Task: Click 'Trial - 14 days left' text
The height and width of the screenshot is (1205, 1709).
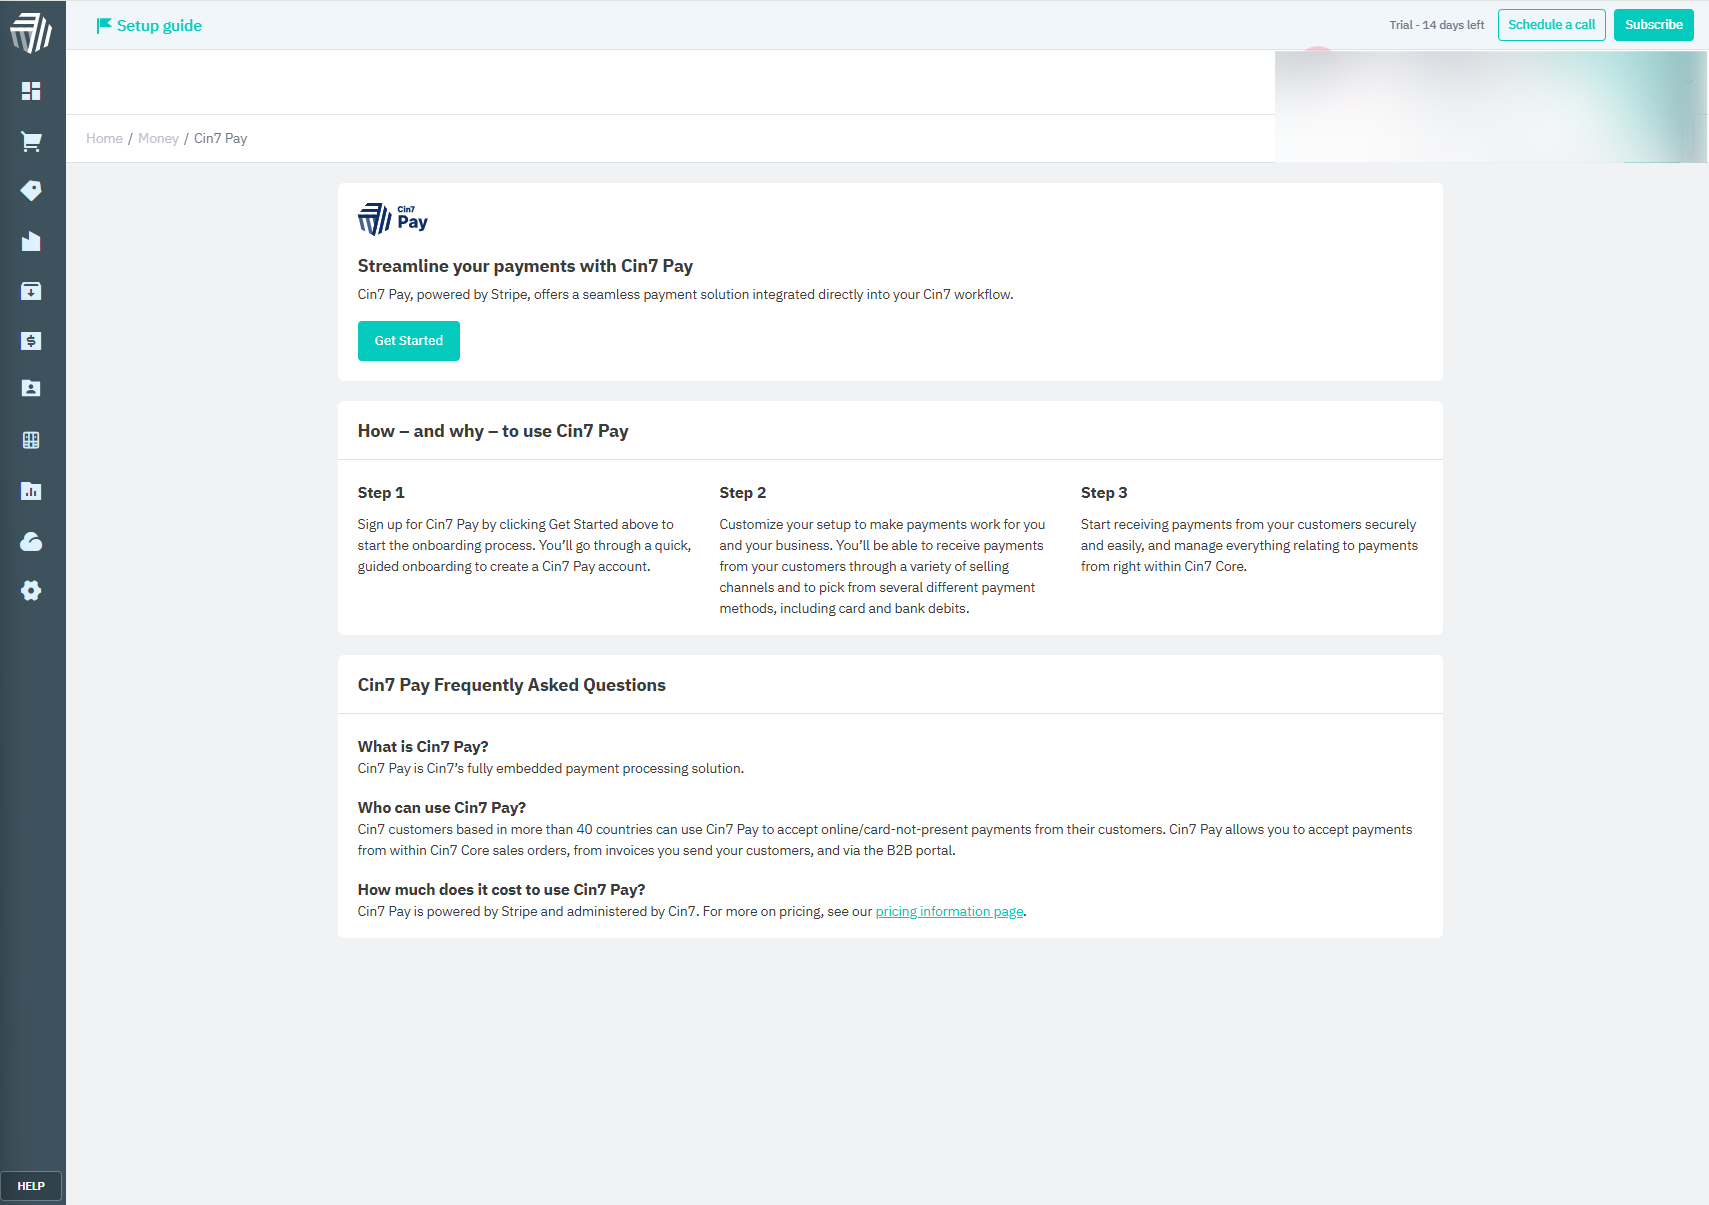Action: [x=1436, y=25]
